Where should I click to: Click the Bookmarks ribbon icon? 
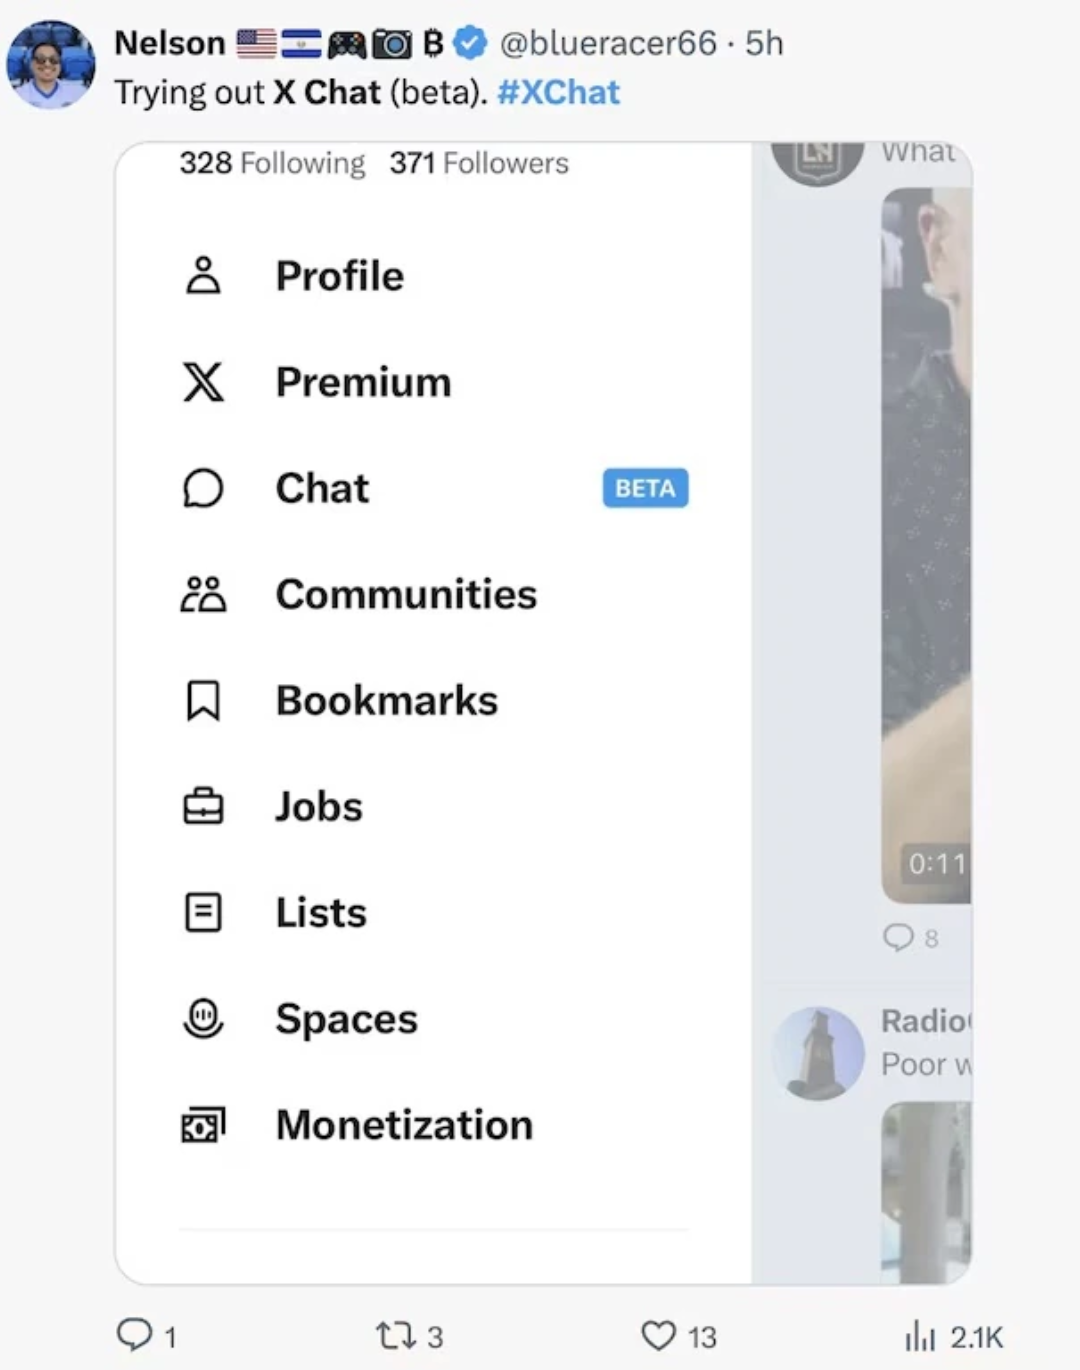click(x=203, y=700)
